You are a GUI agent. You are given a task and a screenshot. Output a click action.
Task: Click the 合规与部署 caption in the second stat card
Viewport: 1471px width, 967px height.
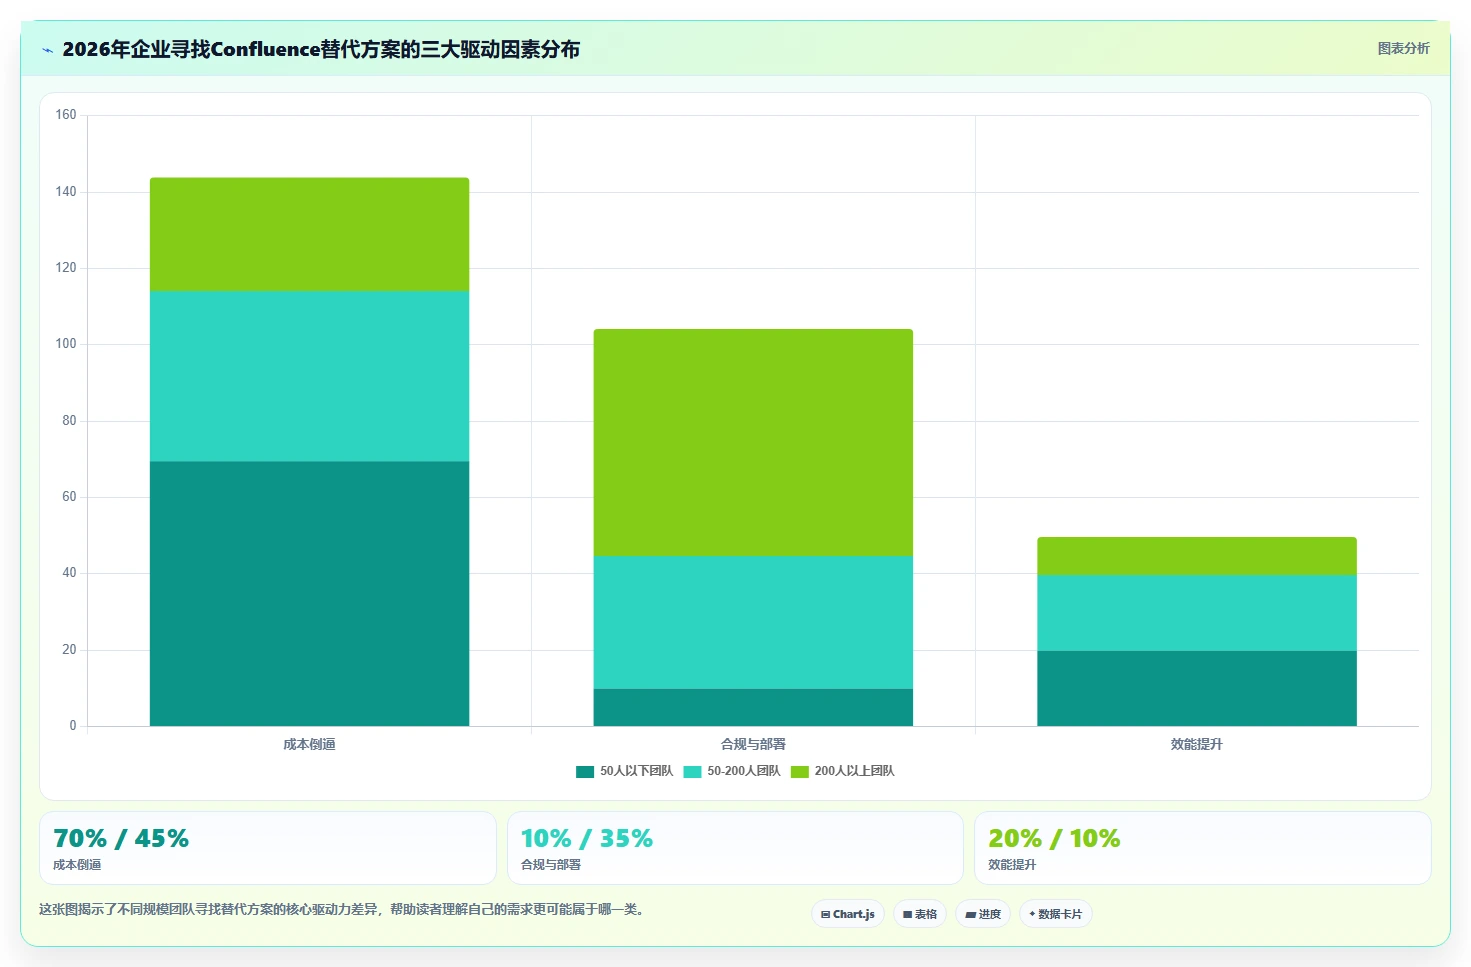coord(551,865)
